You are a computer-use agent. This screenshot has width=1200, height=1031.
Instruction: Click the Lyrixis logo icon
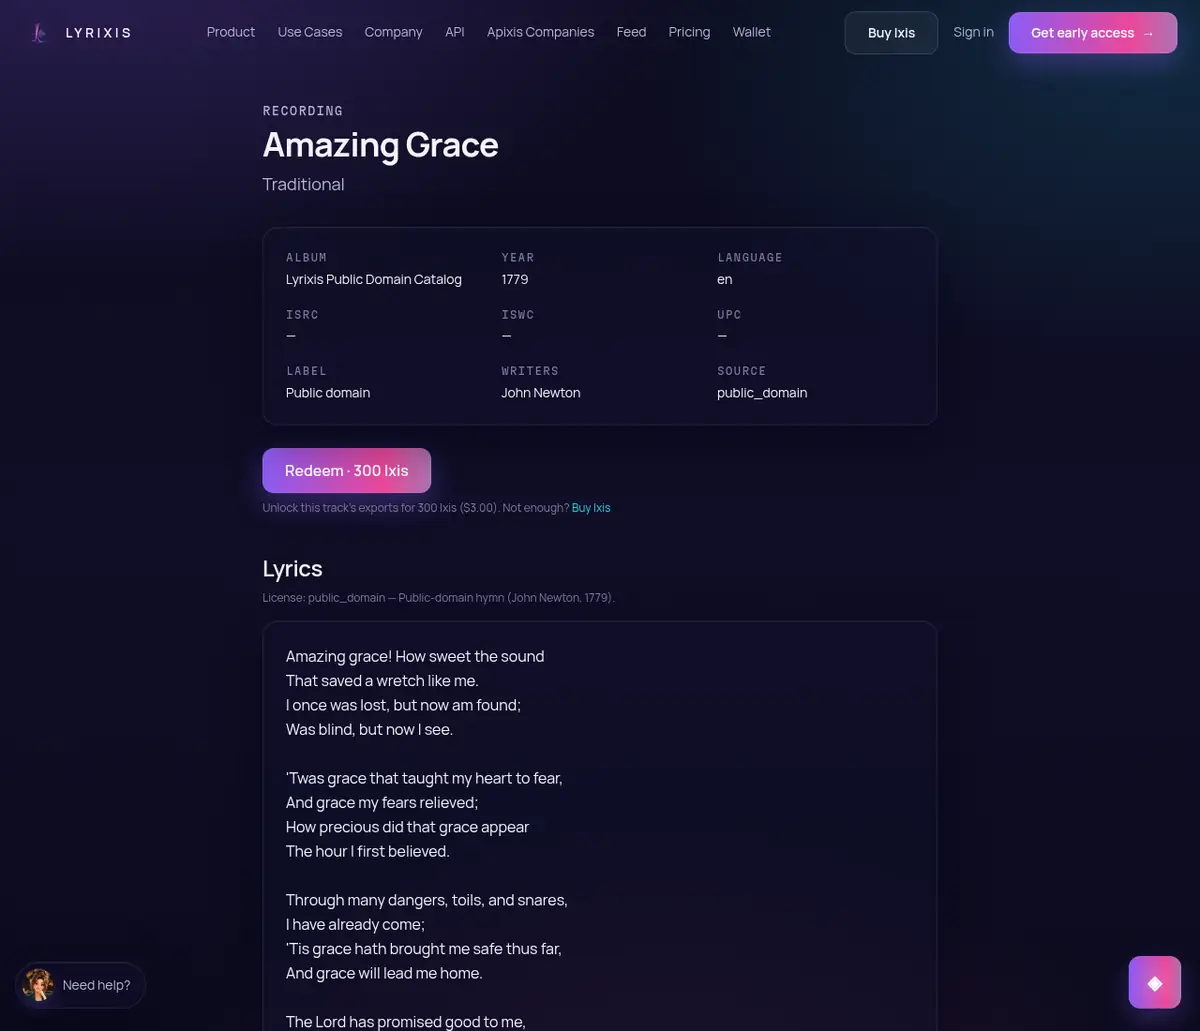[39, 33]
